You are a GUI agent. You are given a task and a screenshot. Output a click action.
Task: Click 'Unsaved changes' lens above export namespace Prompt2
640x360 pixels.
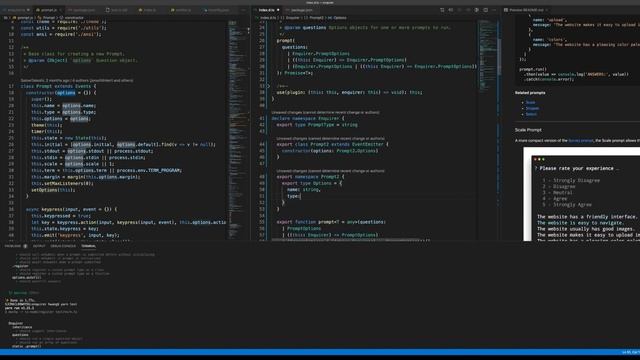point(331,171)
